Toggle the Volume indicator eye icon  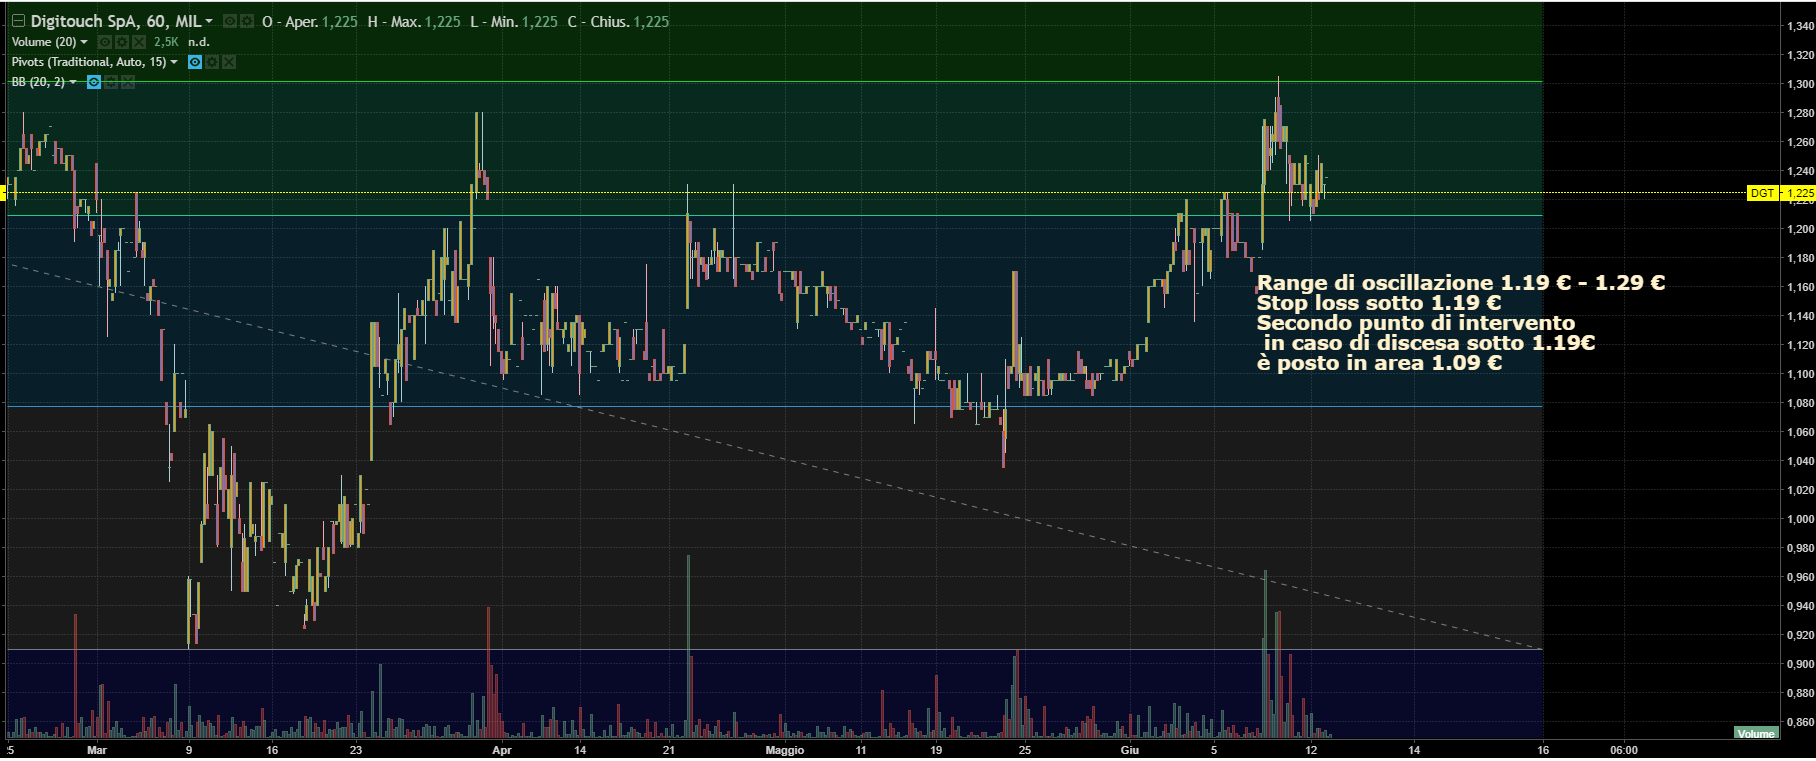tap(105, 42)
